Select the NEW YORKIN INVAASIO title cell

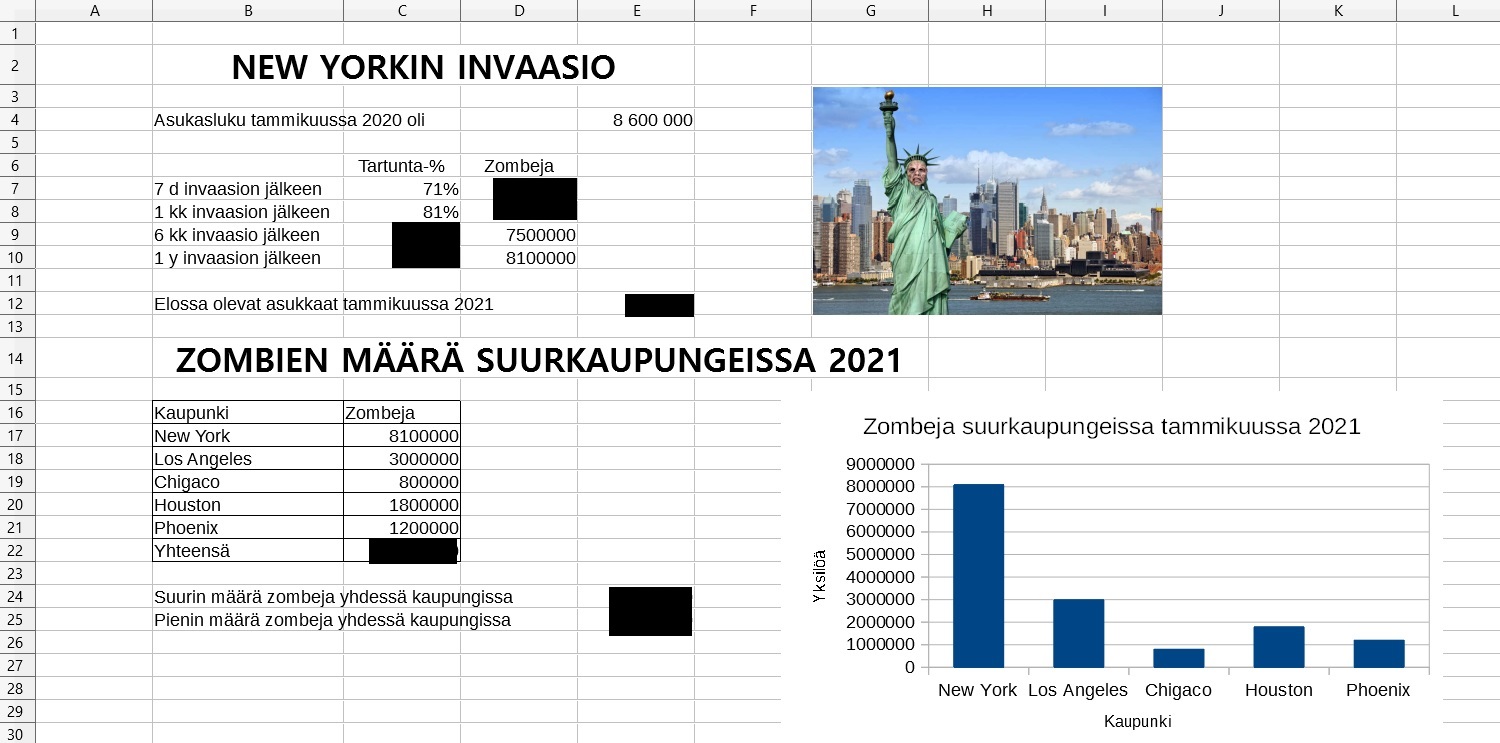click(x=423, y=67)
